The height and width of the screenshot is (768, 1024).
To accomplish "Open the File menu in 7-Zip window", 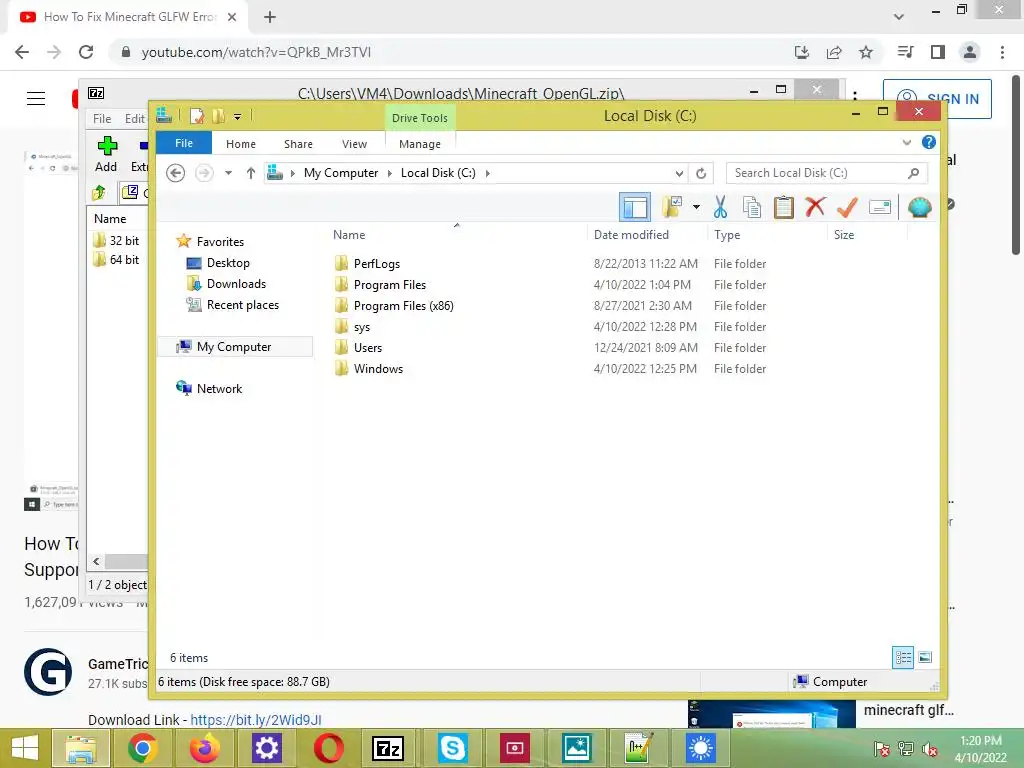I will pyautogui.click(x=102, y=119).
